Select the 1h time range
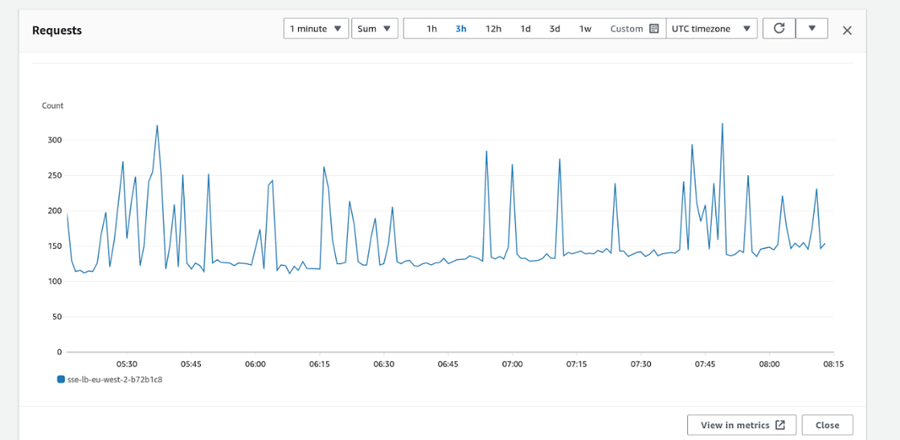Image resolution: width=900 pixels, height=440 pixels. (432, 29)
